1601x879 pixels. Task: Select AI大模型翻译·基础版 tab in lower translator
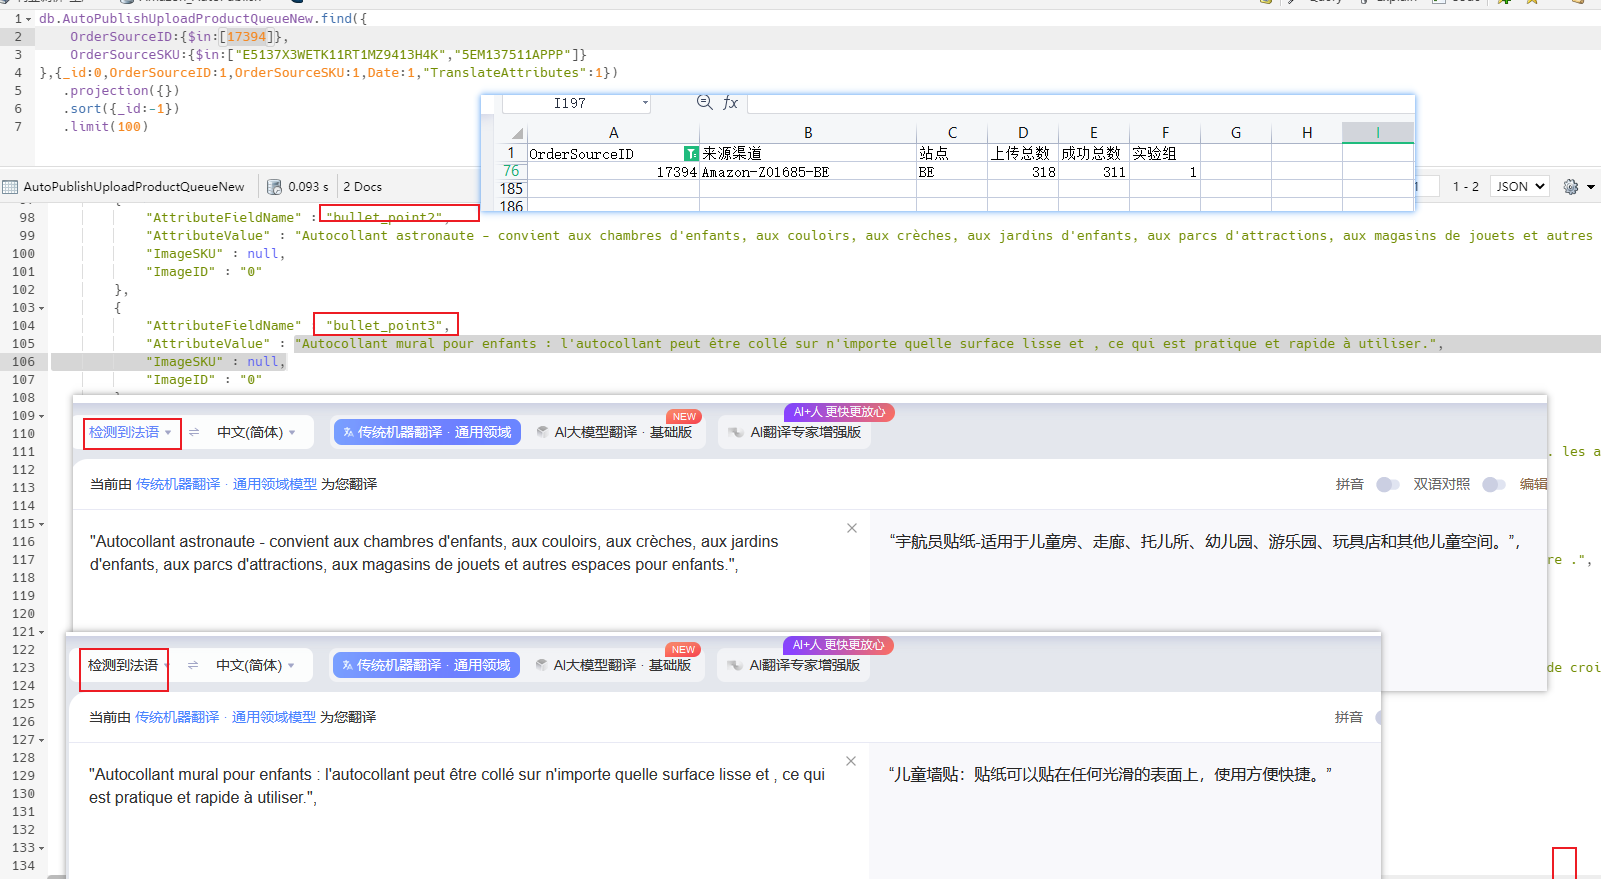click(x=613, y=665)
